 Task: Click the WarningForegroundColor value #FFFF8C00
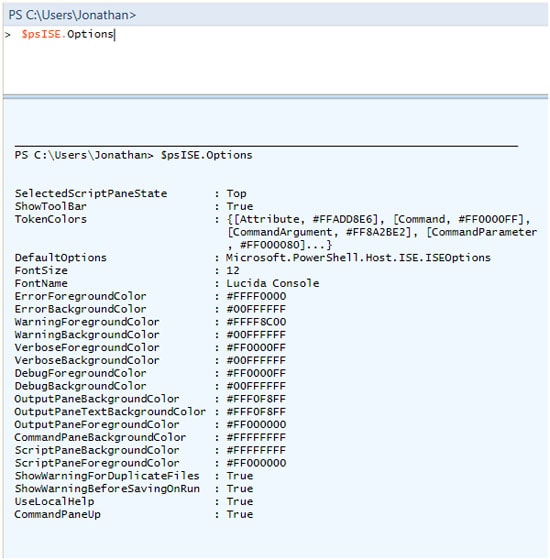click(x=256, y=322)
